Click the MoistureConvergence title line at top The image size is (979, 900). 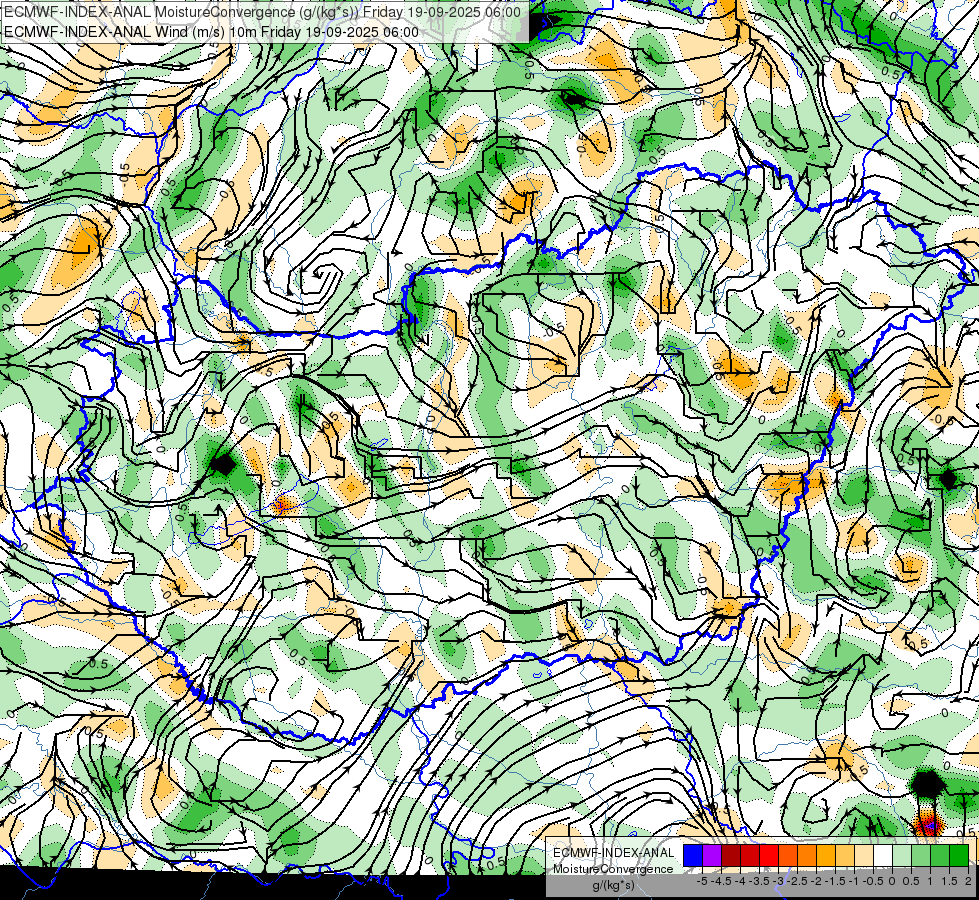click(x=262, y=12)
